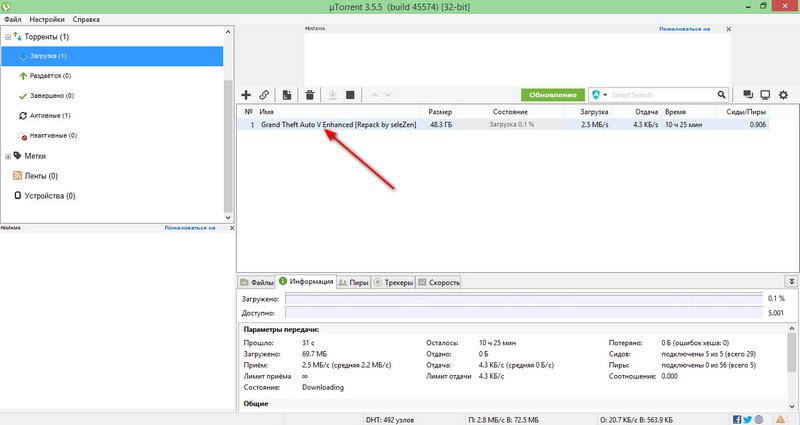Click the remote monitor icon in toolbar
Screen dimensions: 800x425
pyautogui.click(x=765, y=94)
